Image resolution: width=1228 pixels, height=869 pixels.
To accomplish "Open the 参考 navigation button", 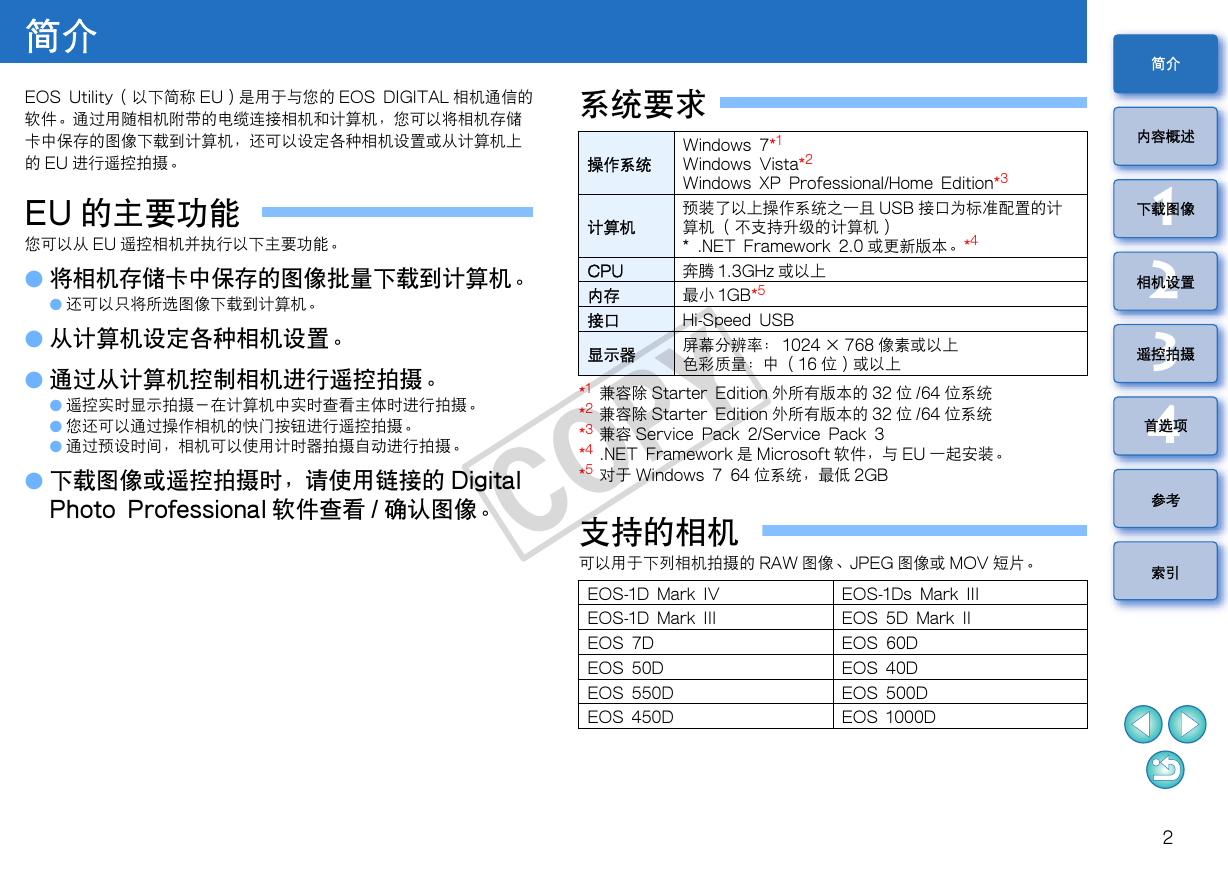I will tap(1165, 499).
